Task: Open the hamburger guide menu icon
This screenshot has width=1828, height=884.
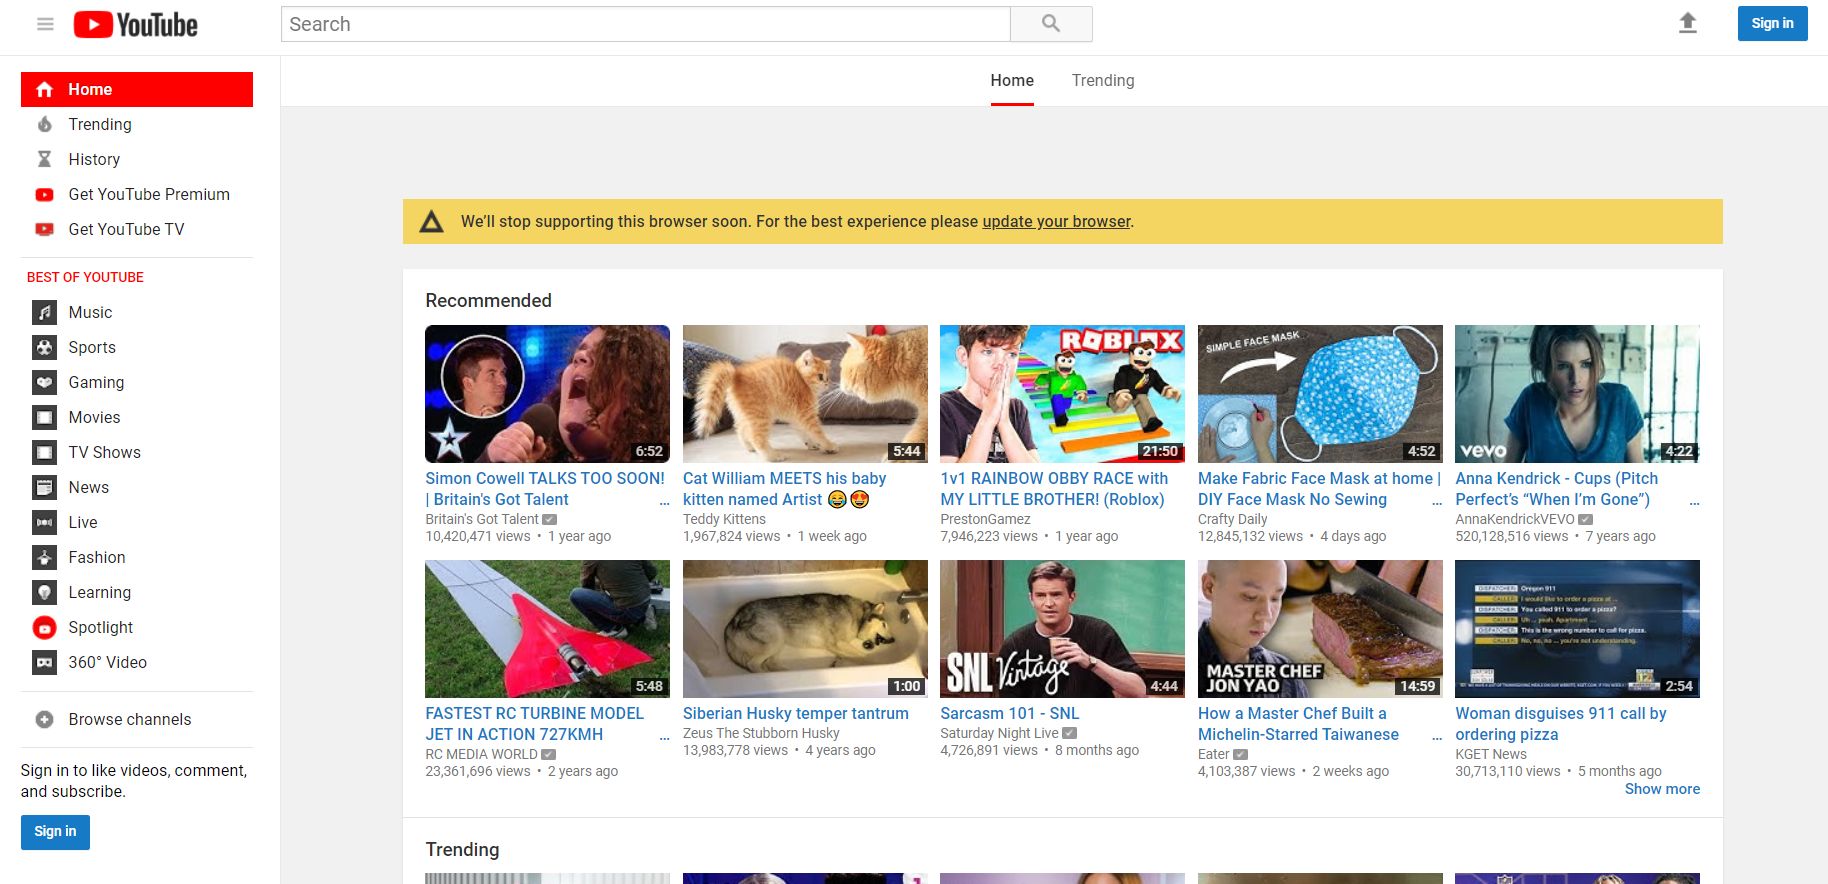Action: coord(45,24)
